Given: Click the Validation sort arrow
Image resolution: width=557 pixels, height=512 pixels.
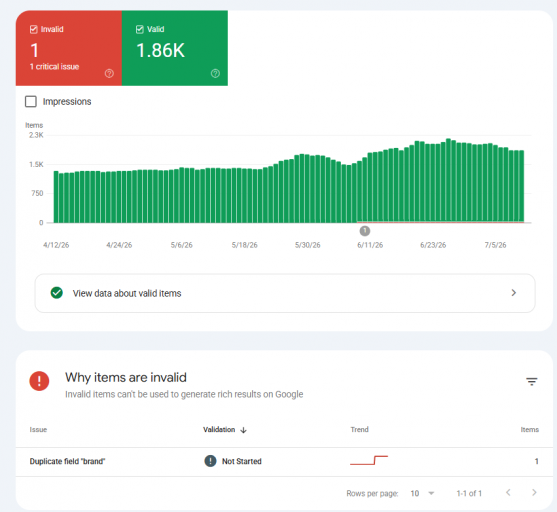Looking at the screenshot, I should 243,430.
